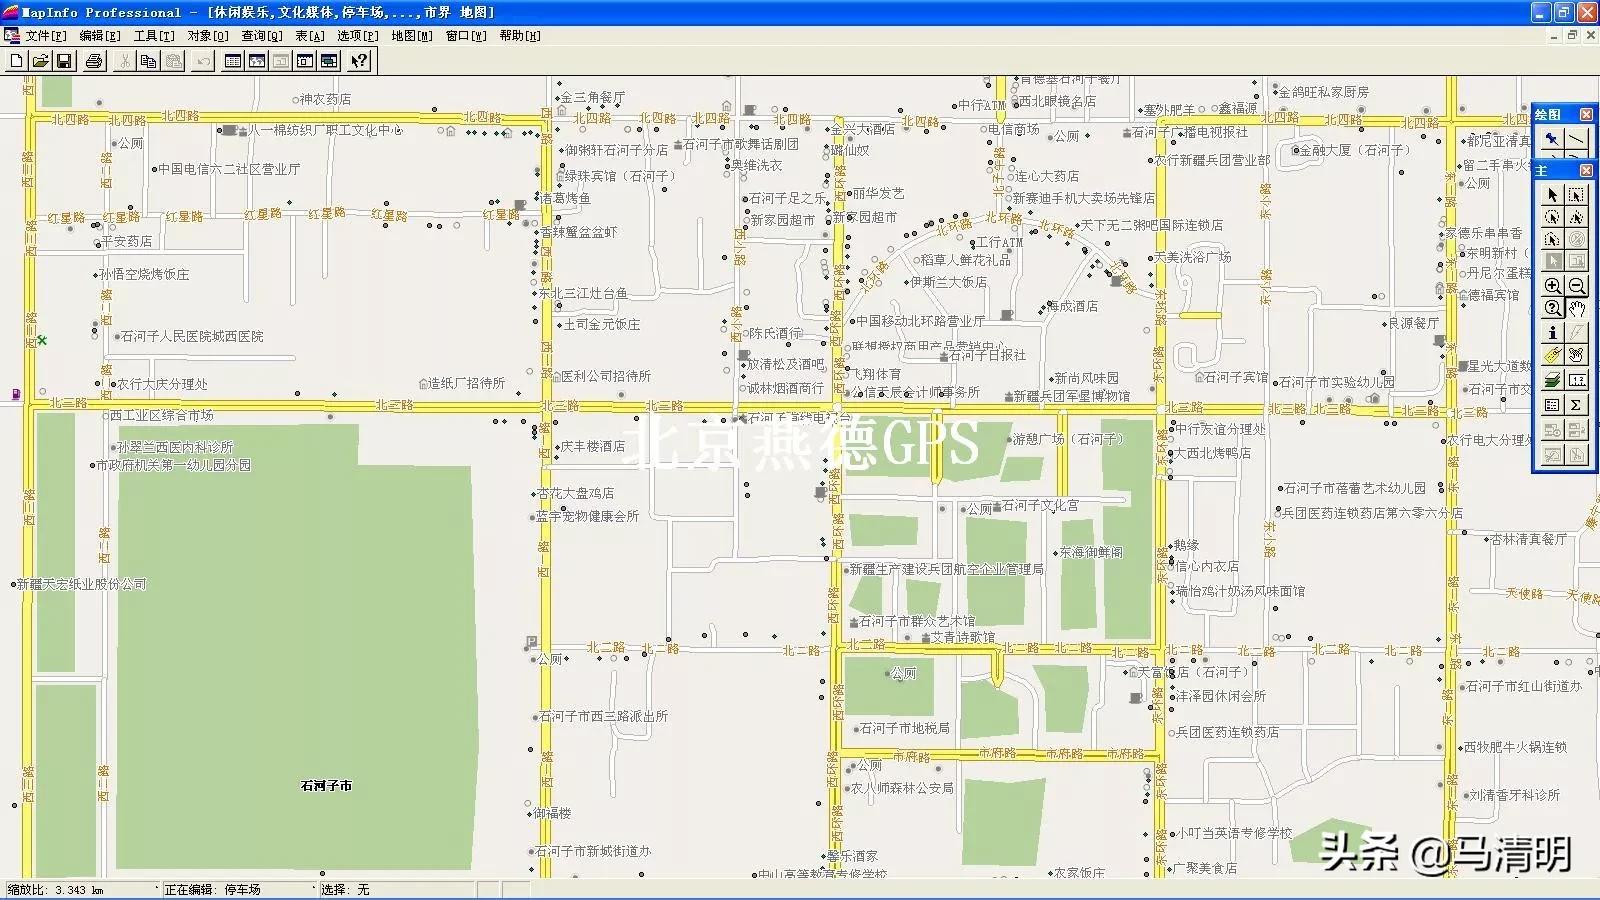The height and width of the screenshot is (900, 1600).
Task: Choose the Marquee Select rectangle tool
Action: [x=1576, y=195]
